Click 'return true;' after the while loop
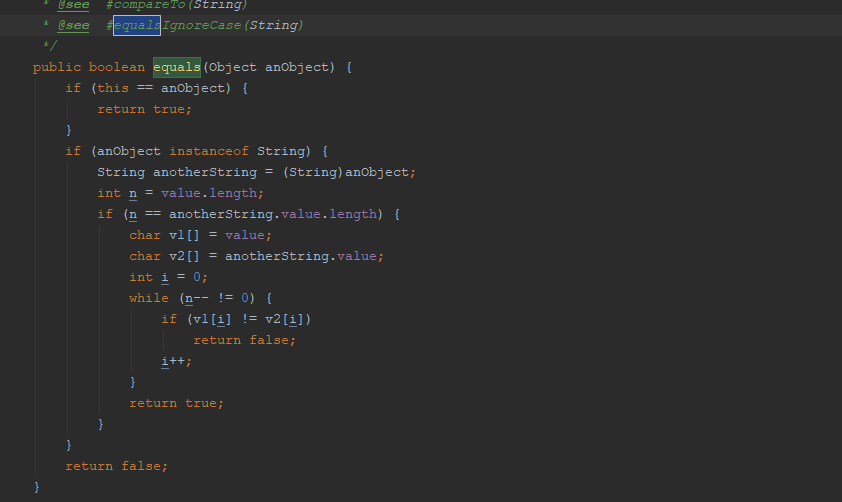Image resolution: width=842 pixels, height=502 pixels. [177, 403]
